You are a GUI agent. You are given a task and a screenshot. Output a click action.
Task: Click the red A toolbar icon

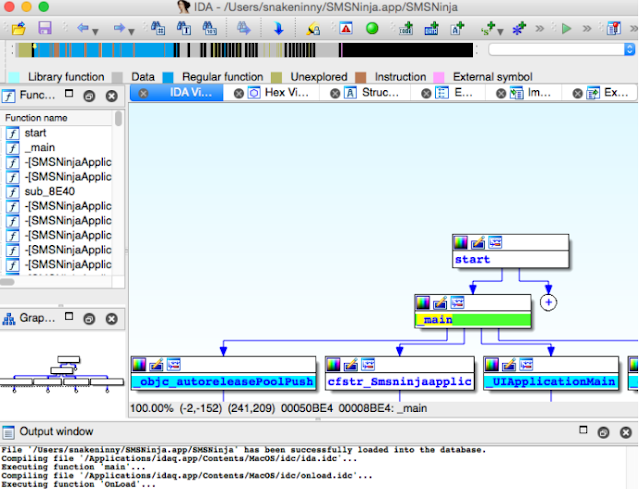[x=346, y=28]
